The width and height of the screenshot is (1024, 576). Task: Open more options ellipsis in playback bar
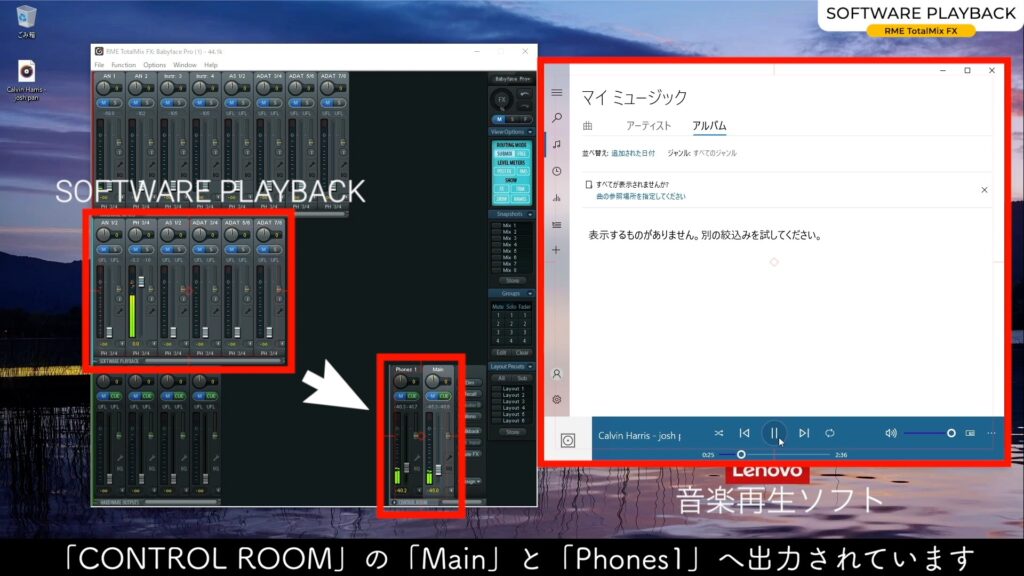coord(991,433)
